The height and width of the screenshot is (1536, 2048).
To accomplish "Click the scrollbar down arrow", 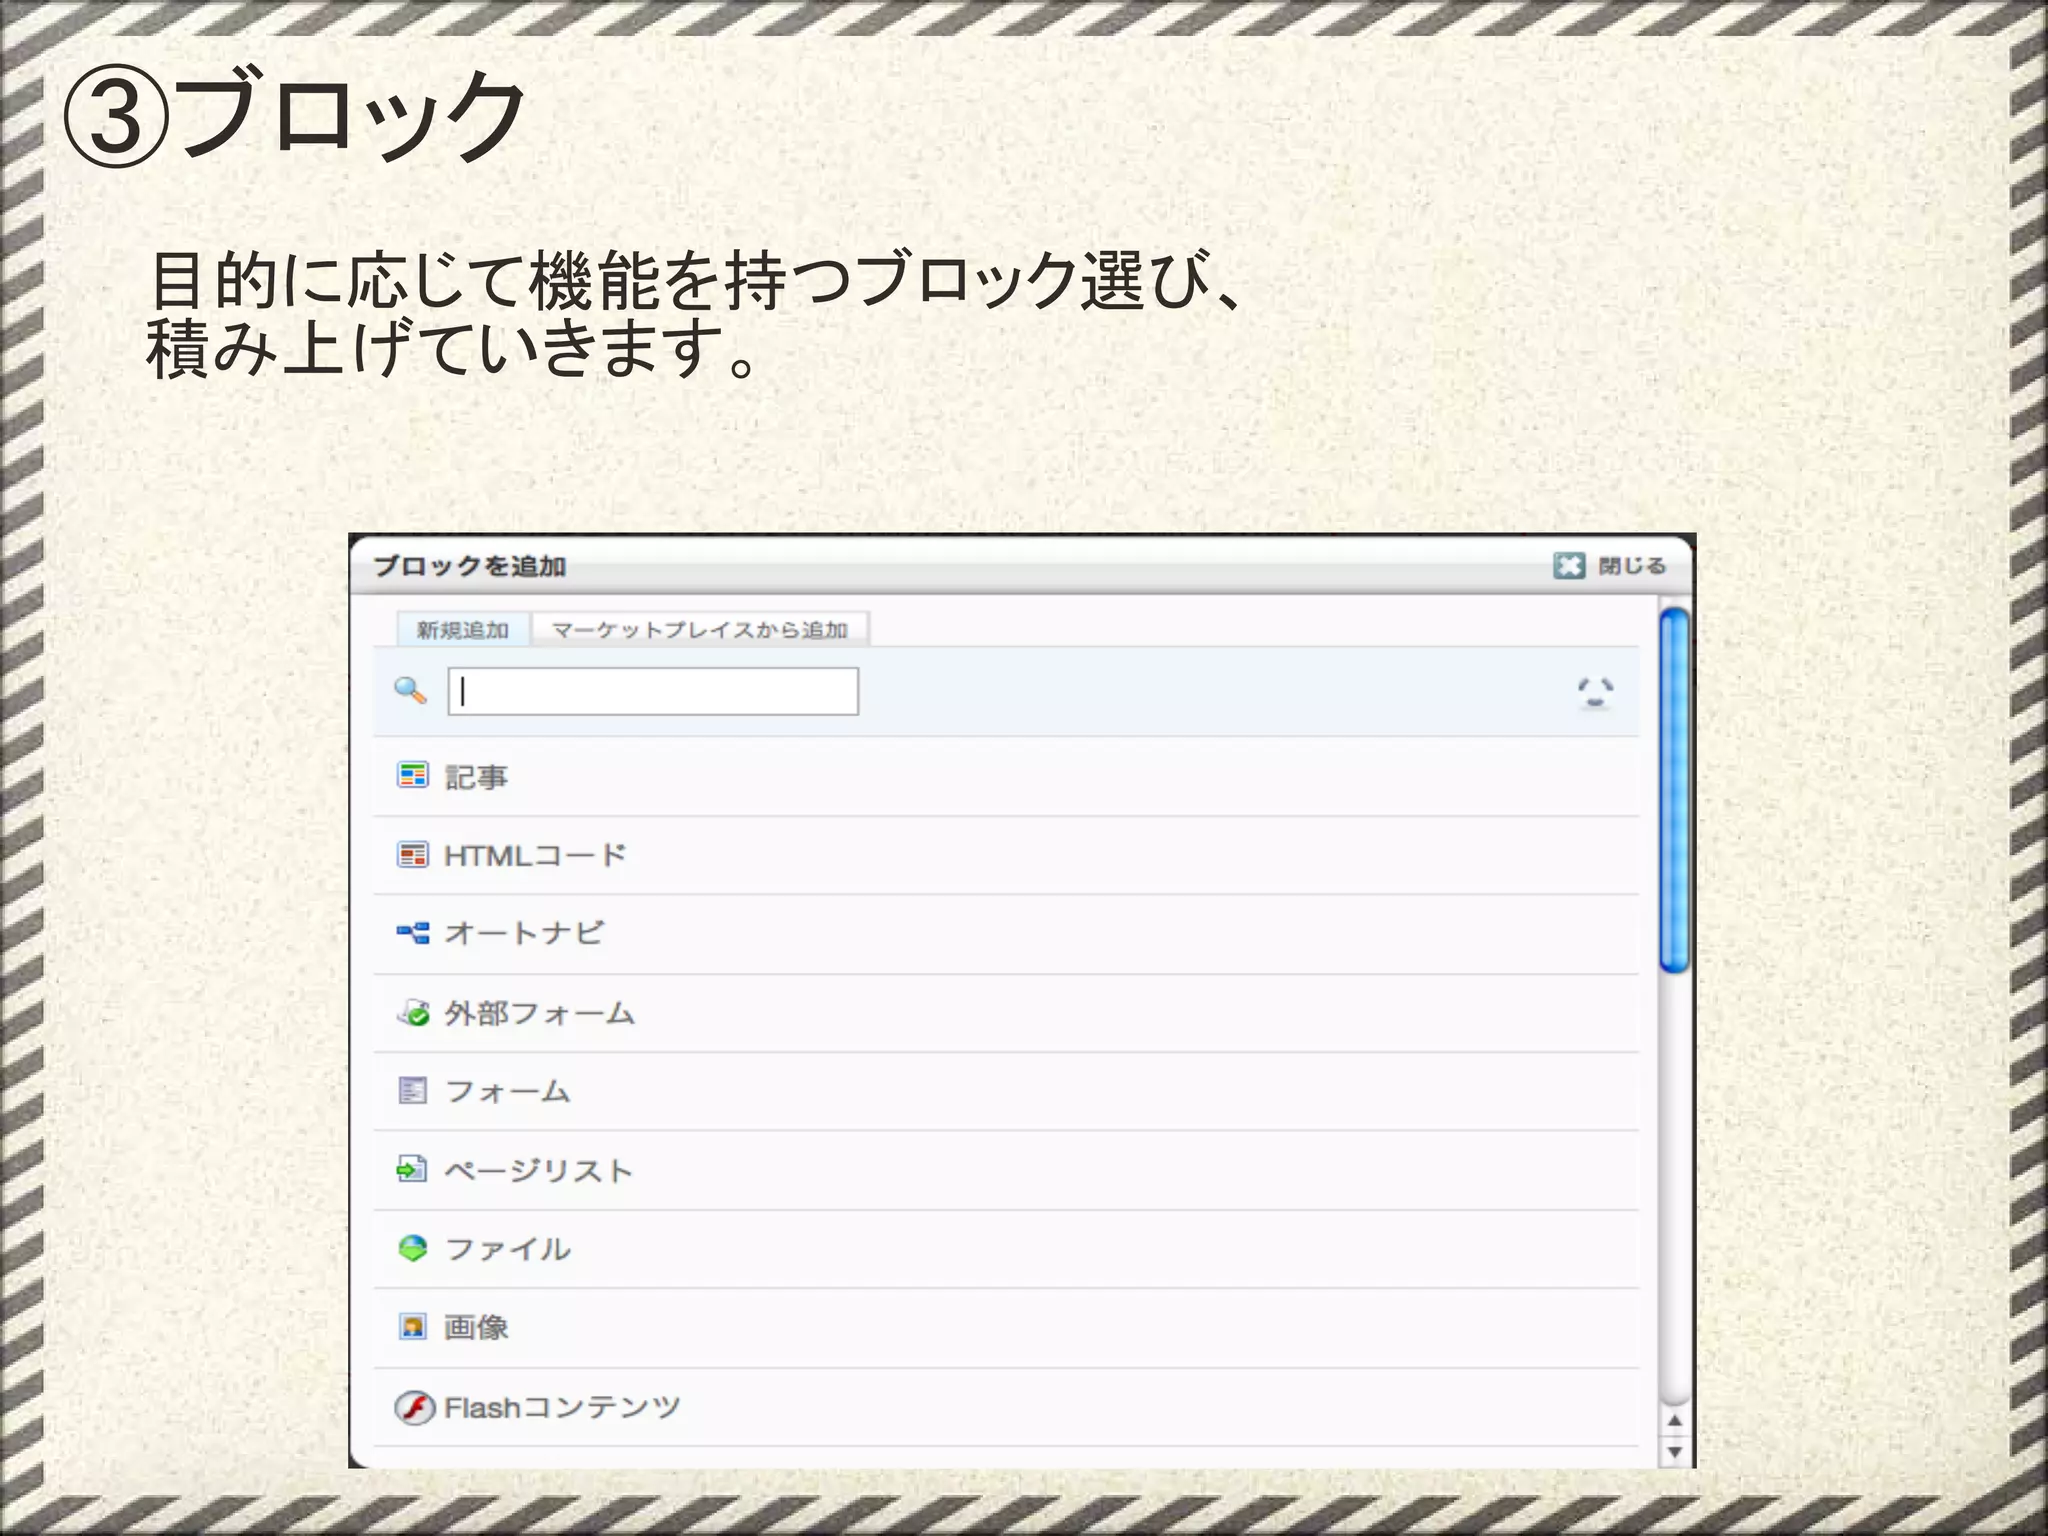I will (x=1675, y=1451).
